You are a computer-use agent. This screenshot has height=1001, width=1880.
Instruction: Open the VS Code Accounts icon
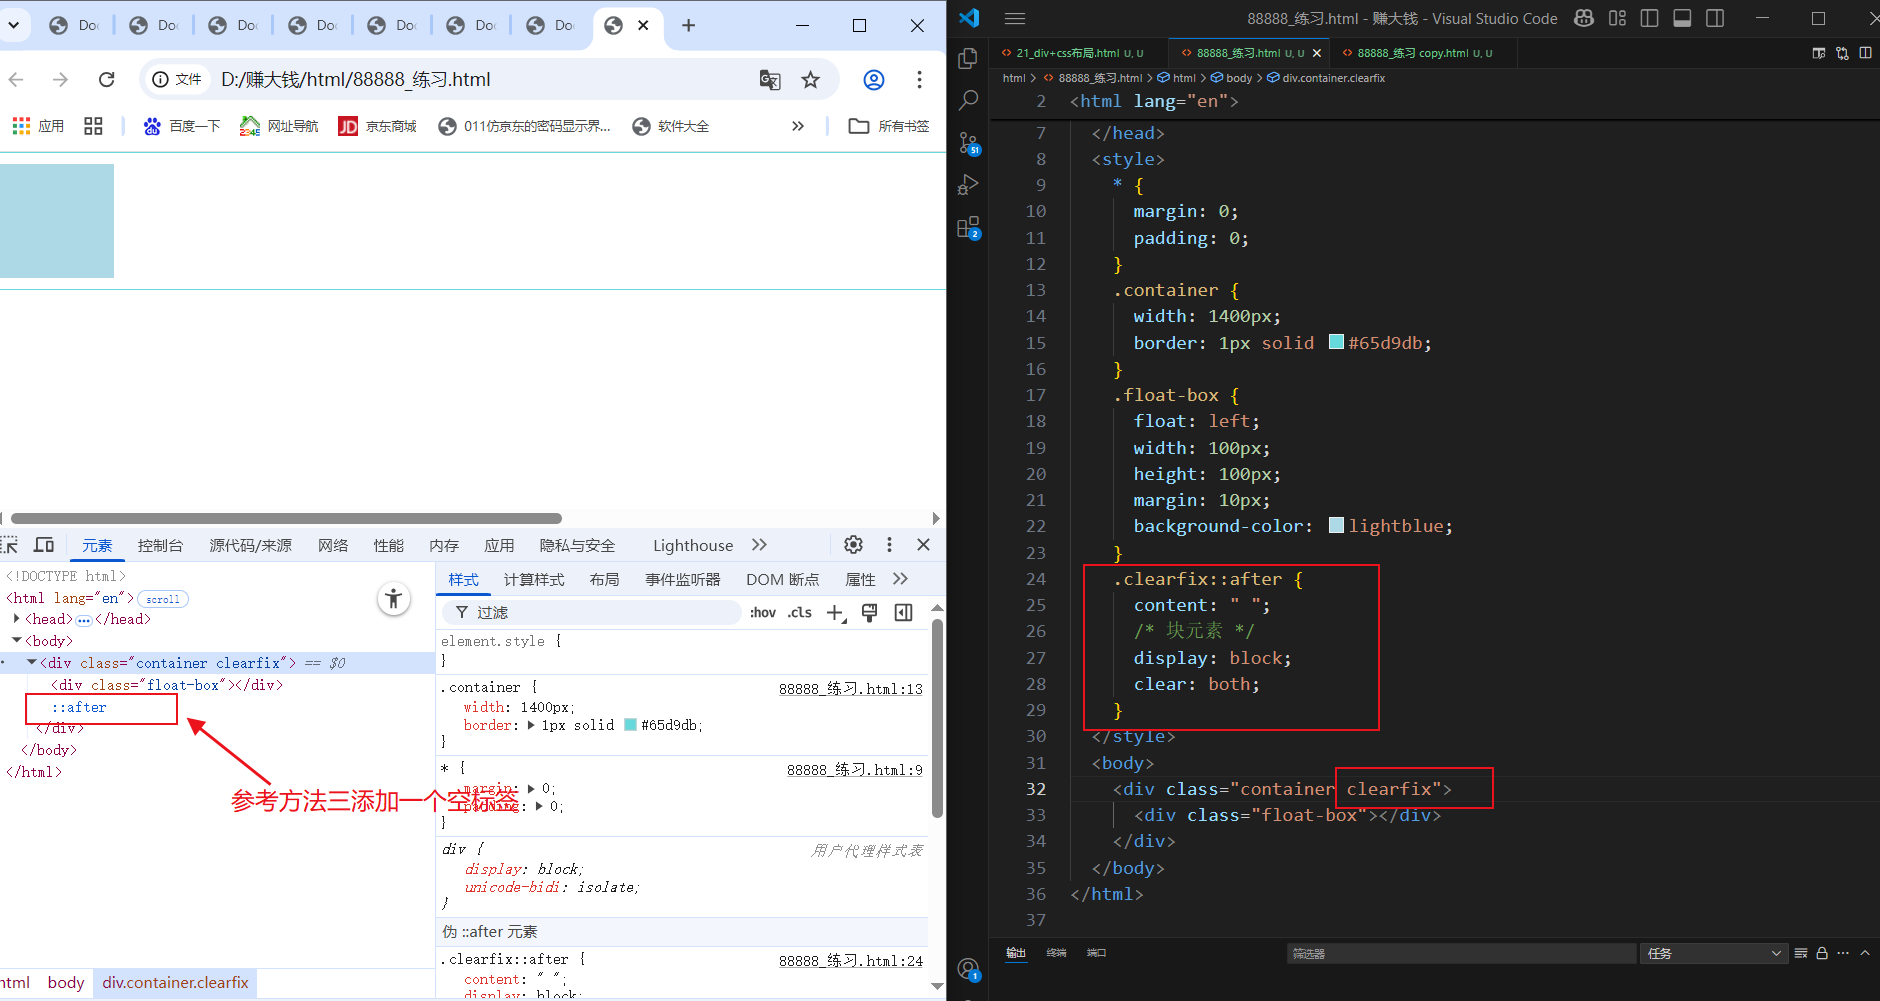pyautogui.click(x=968, y=969)
